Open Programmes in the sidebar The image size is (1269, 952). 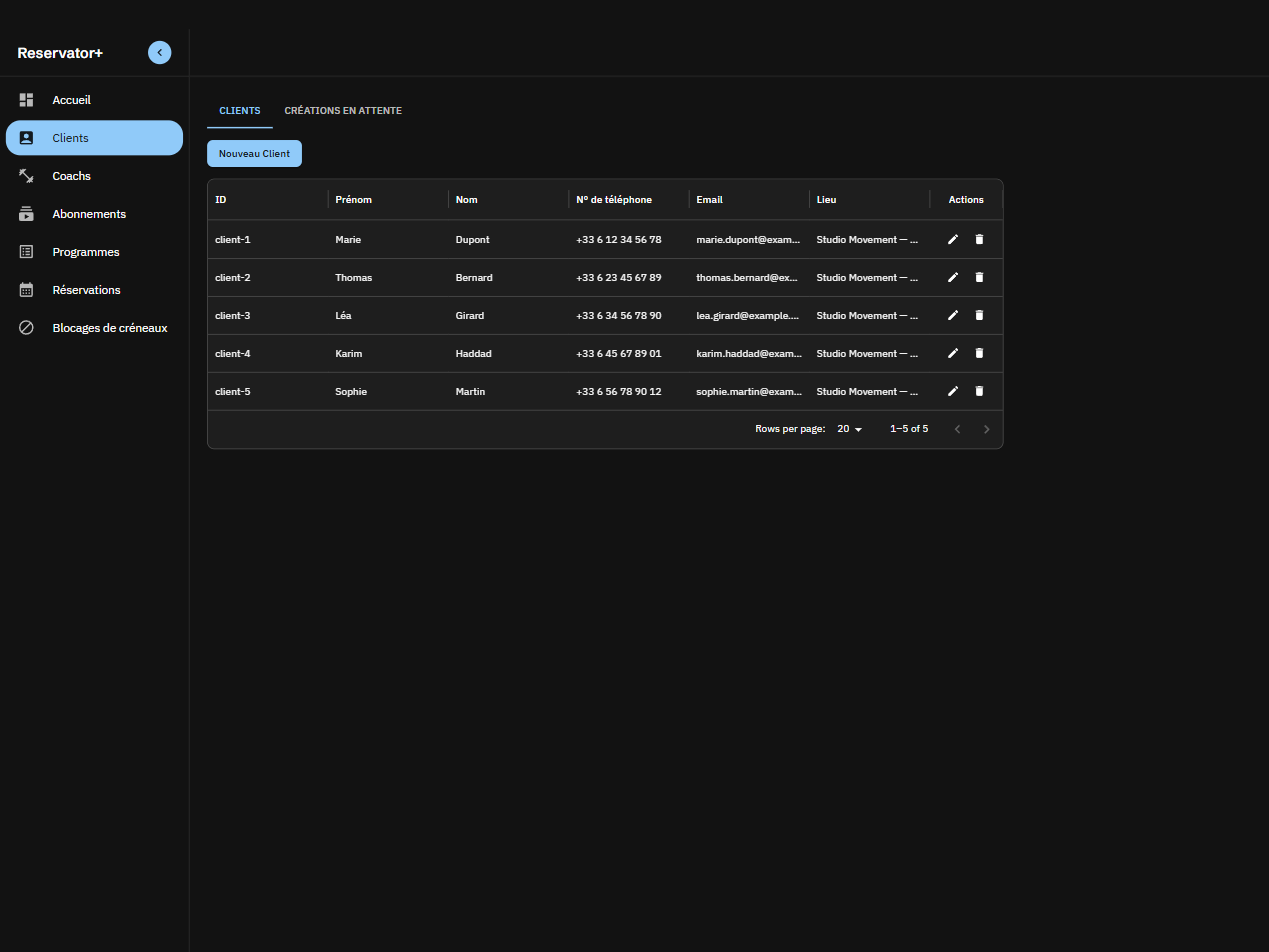(x=94, y=252)
